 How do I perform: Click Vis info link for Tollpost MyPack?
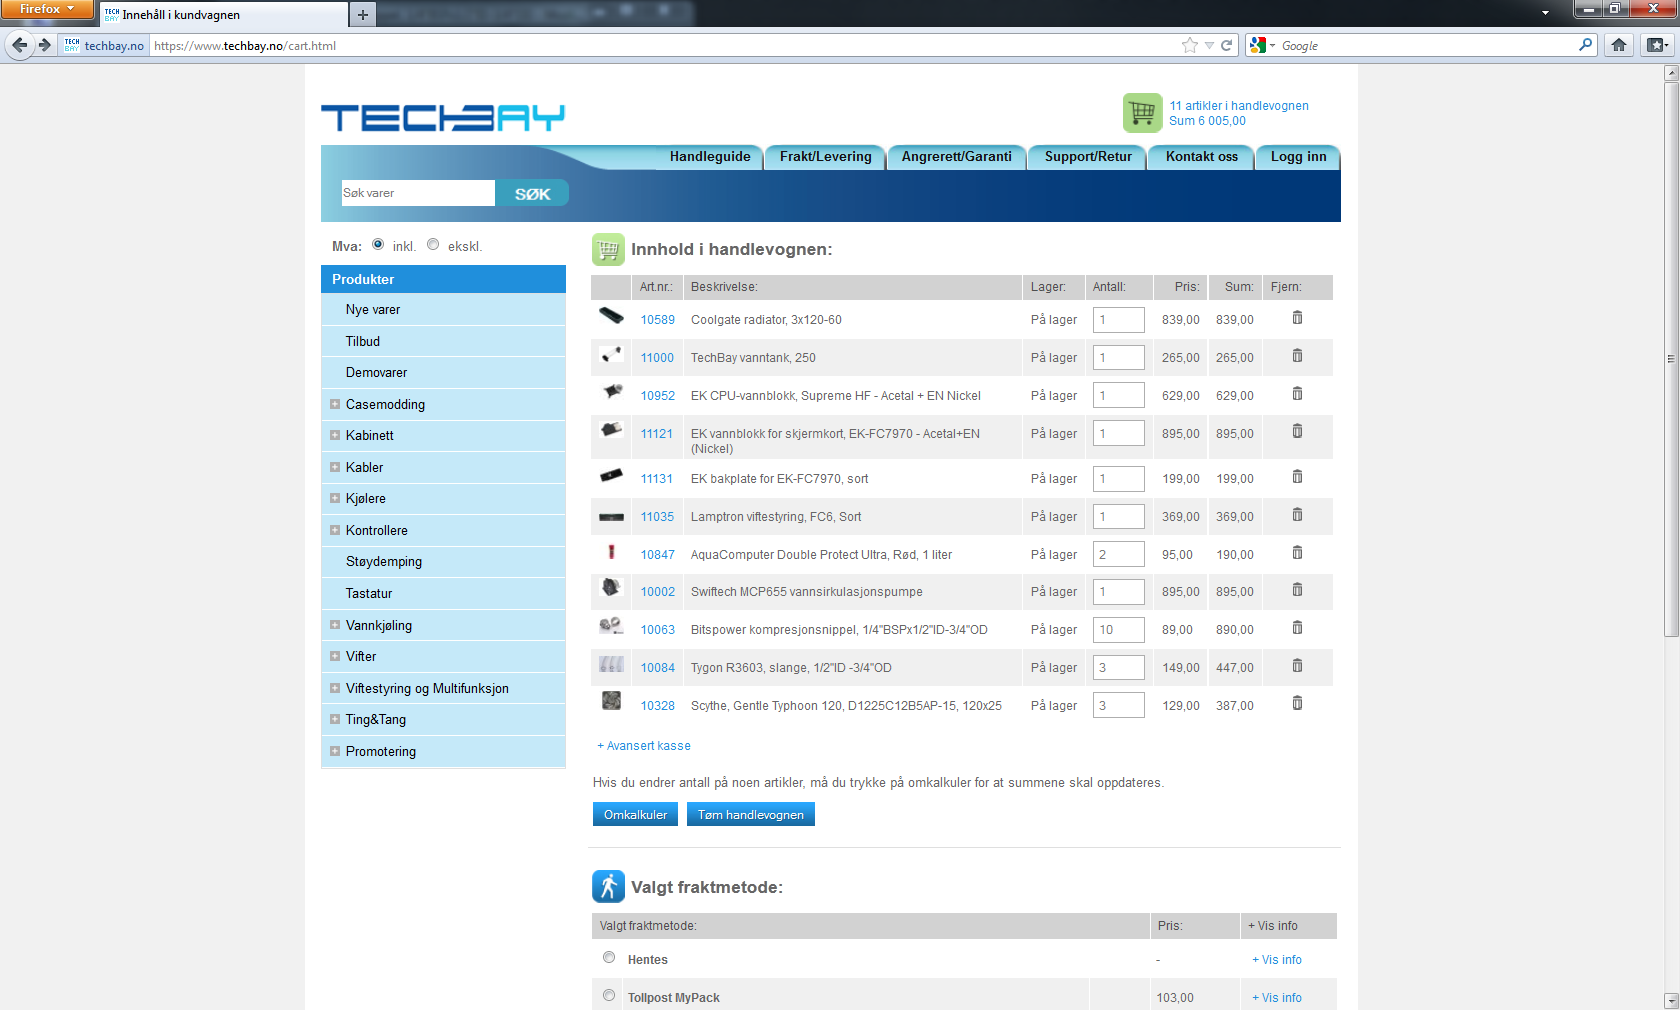point(1277,998)
